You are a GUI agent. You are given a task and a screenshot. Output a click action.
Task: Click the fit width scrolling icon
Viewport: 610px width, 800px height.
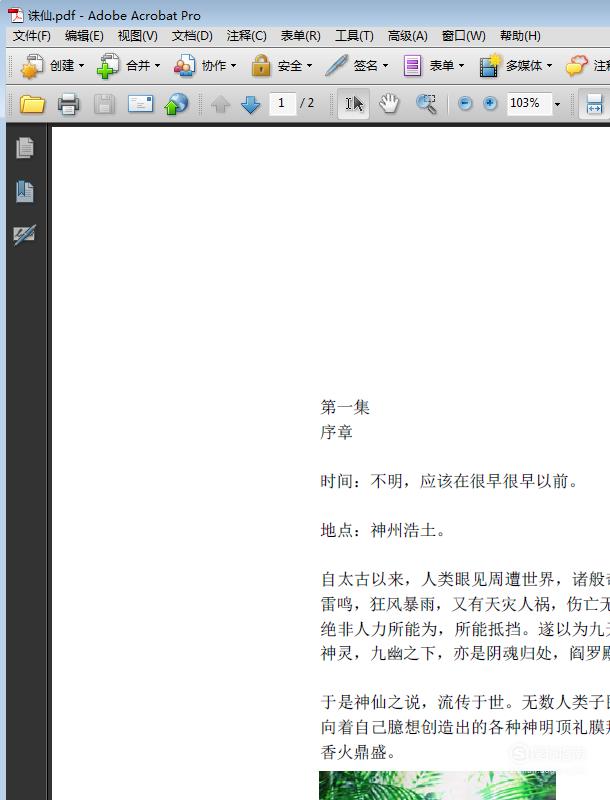[595, 104]
